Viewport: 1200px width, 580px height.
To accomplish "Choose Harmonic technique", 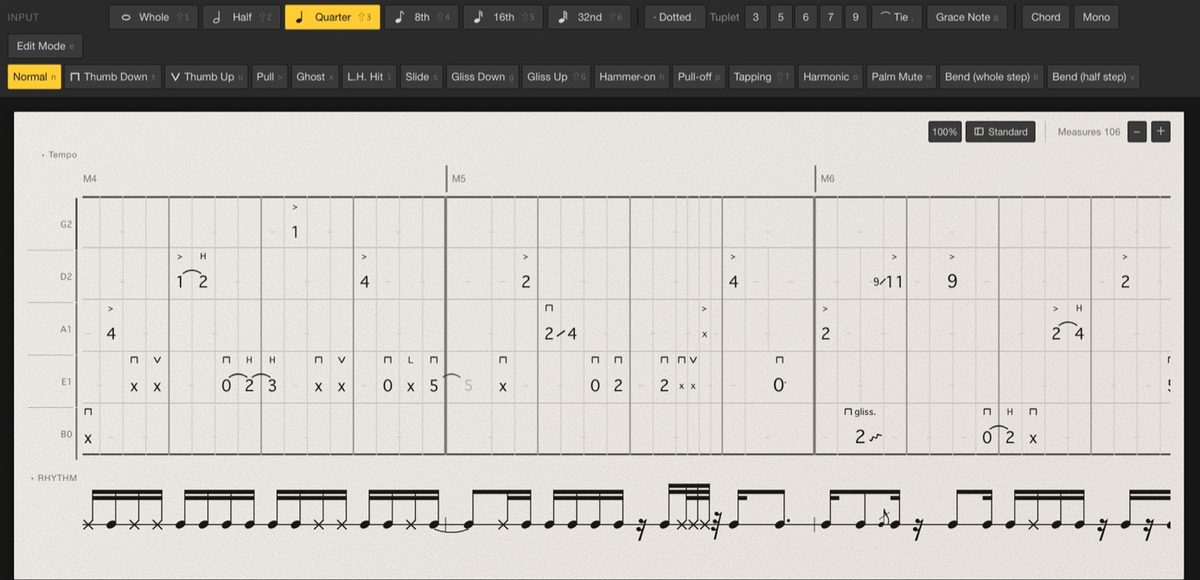I will (830, 77).
